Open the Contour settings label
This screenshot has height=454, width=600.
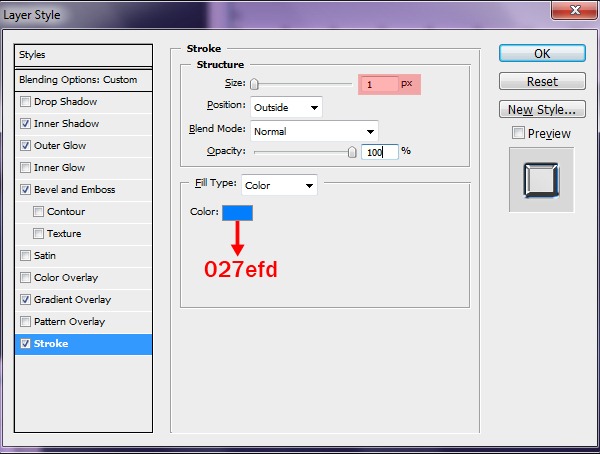[x=66, y=211]
